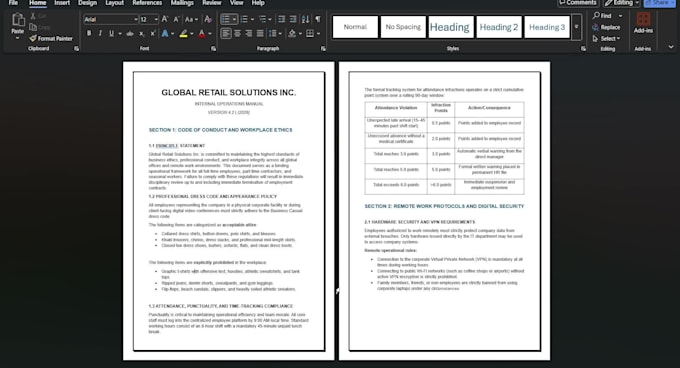Open the Review tab
The height and width of the screenshot is (368, 680).
[212, 3]
